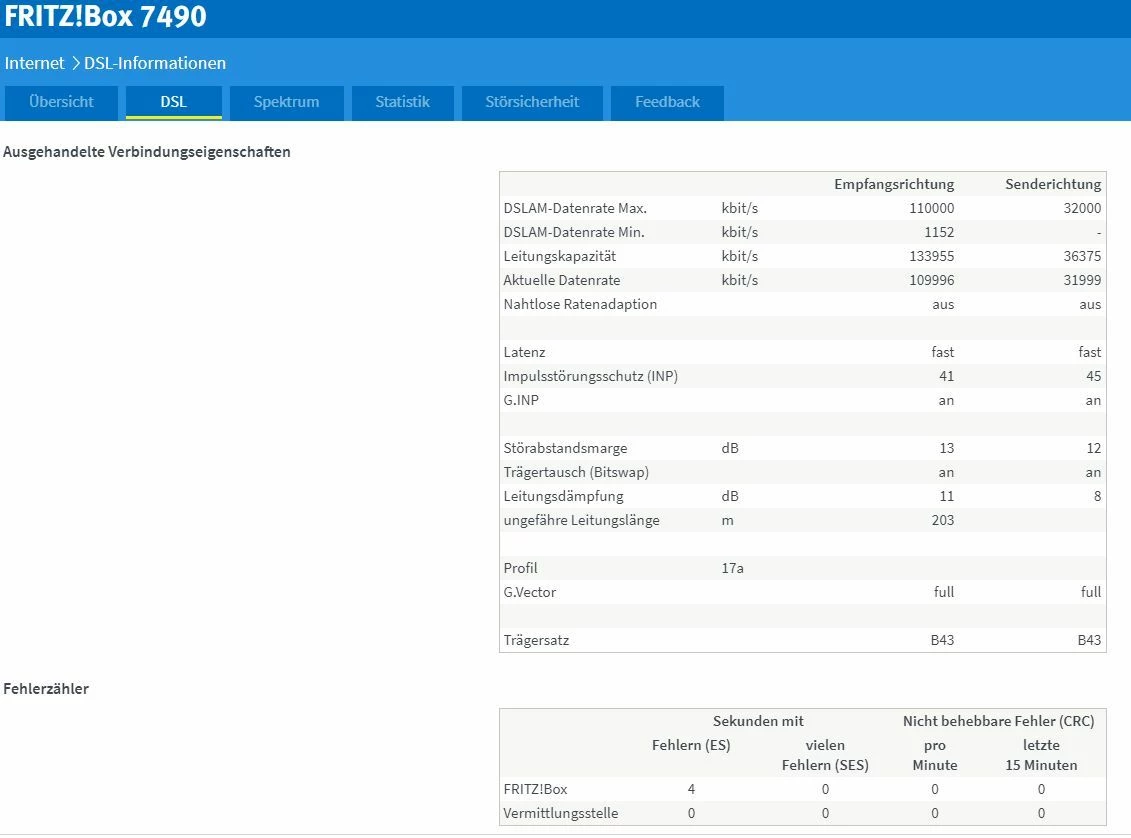Click the Senderichtung column header

coord(1053,185)
